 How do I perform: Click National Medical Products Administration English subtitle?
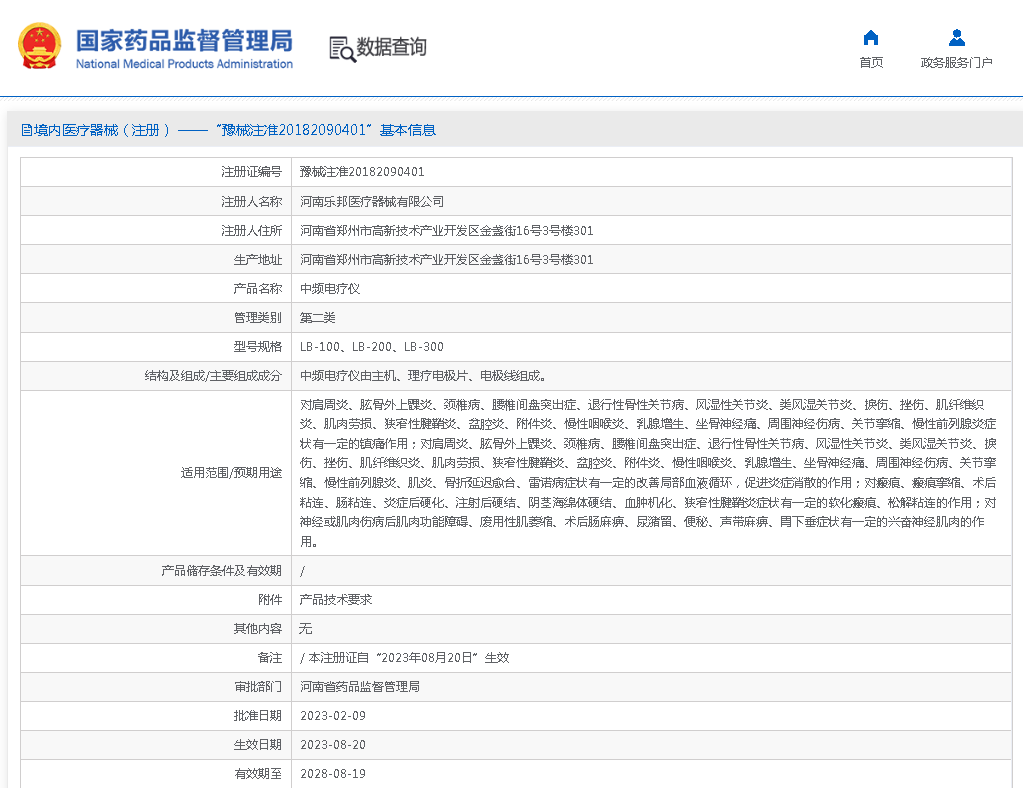click(x=184, y=64)
